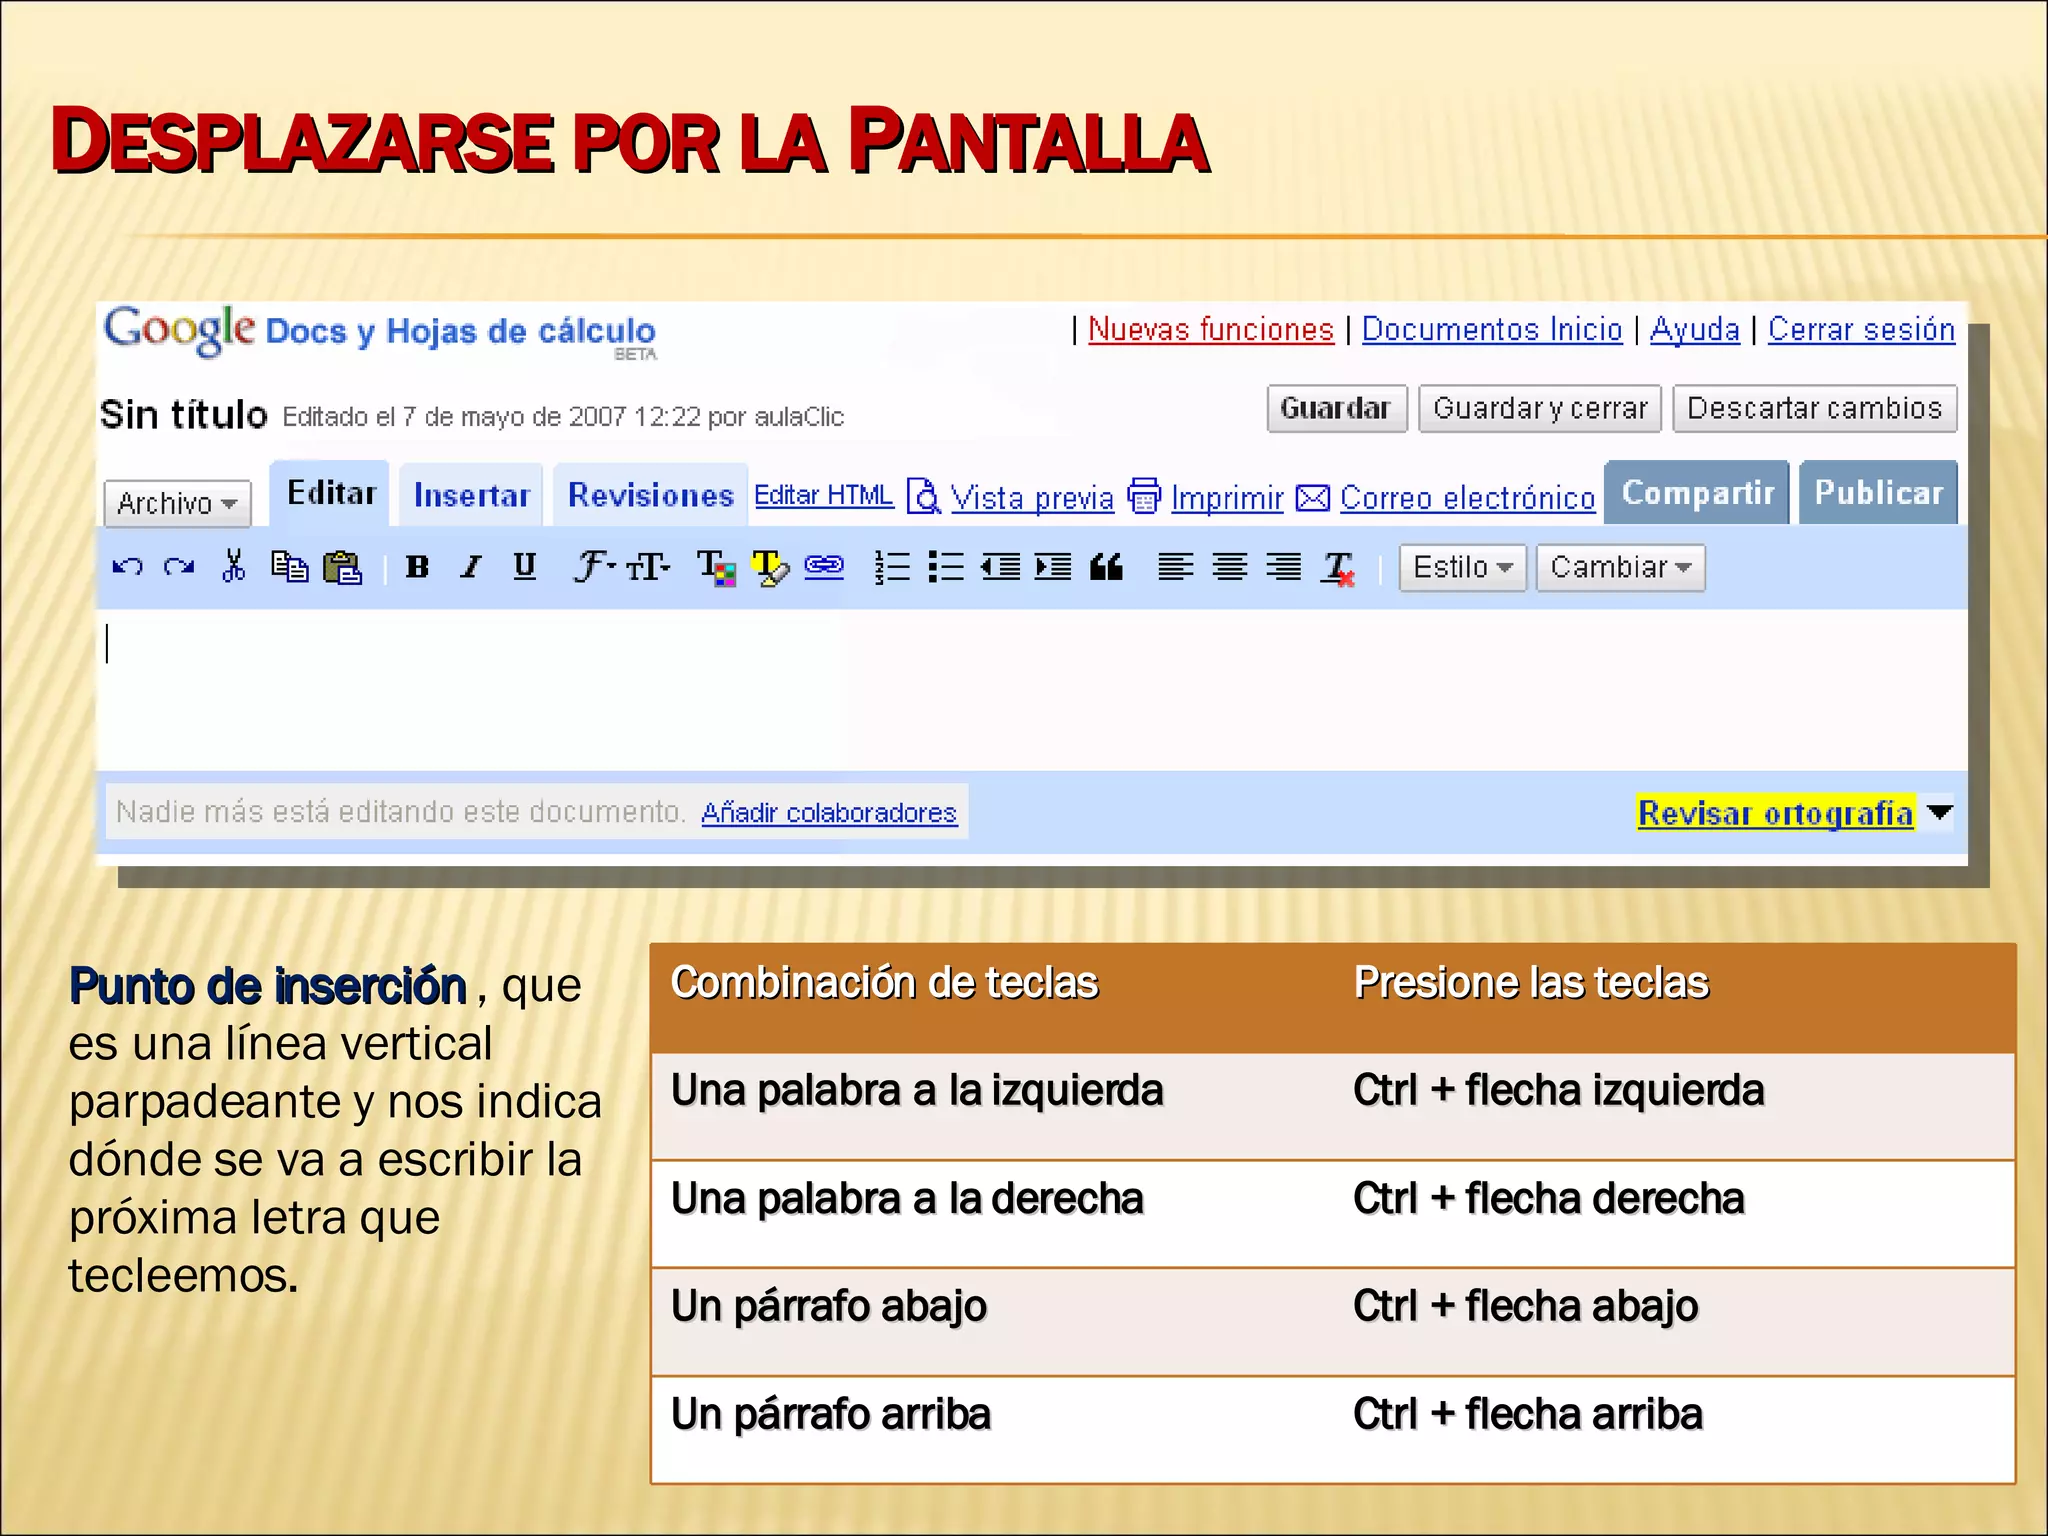The width and height of the screenshot is (2048, 1536).
Task: Click the Ayuda link
Action: pos(1695,329)
